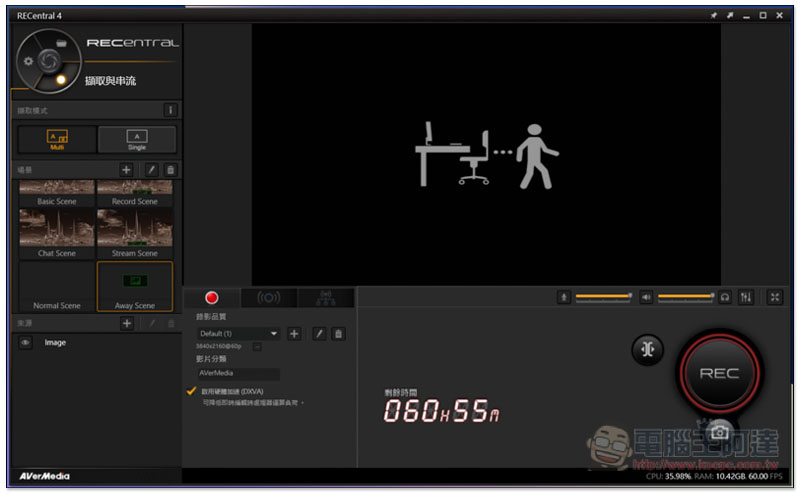800x494 pixels.
Task: Select the Chat Scene thumbnail
Action: click(57, 234)
